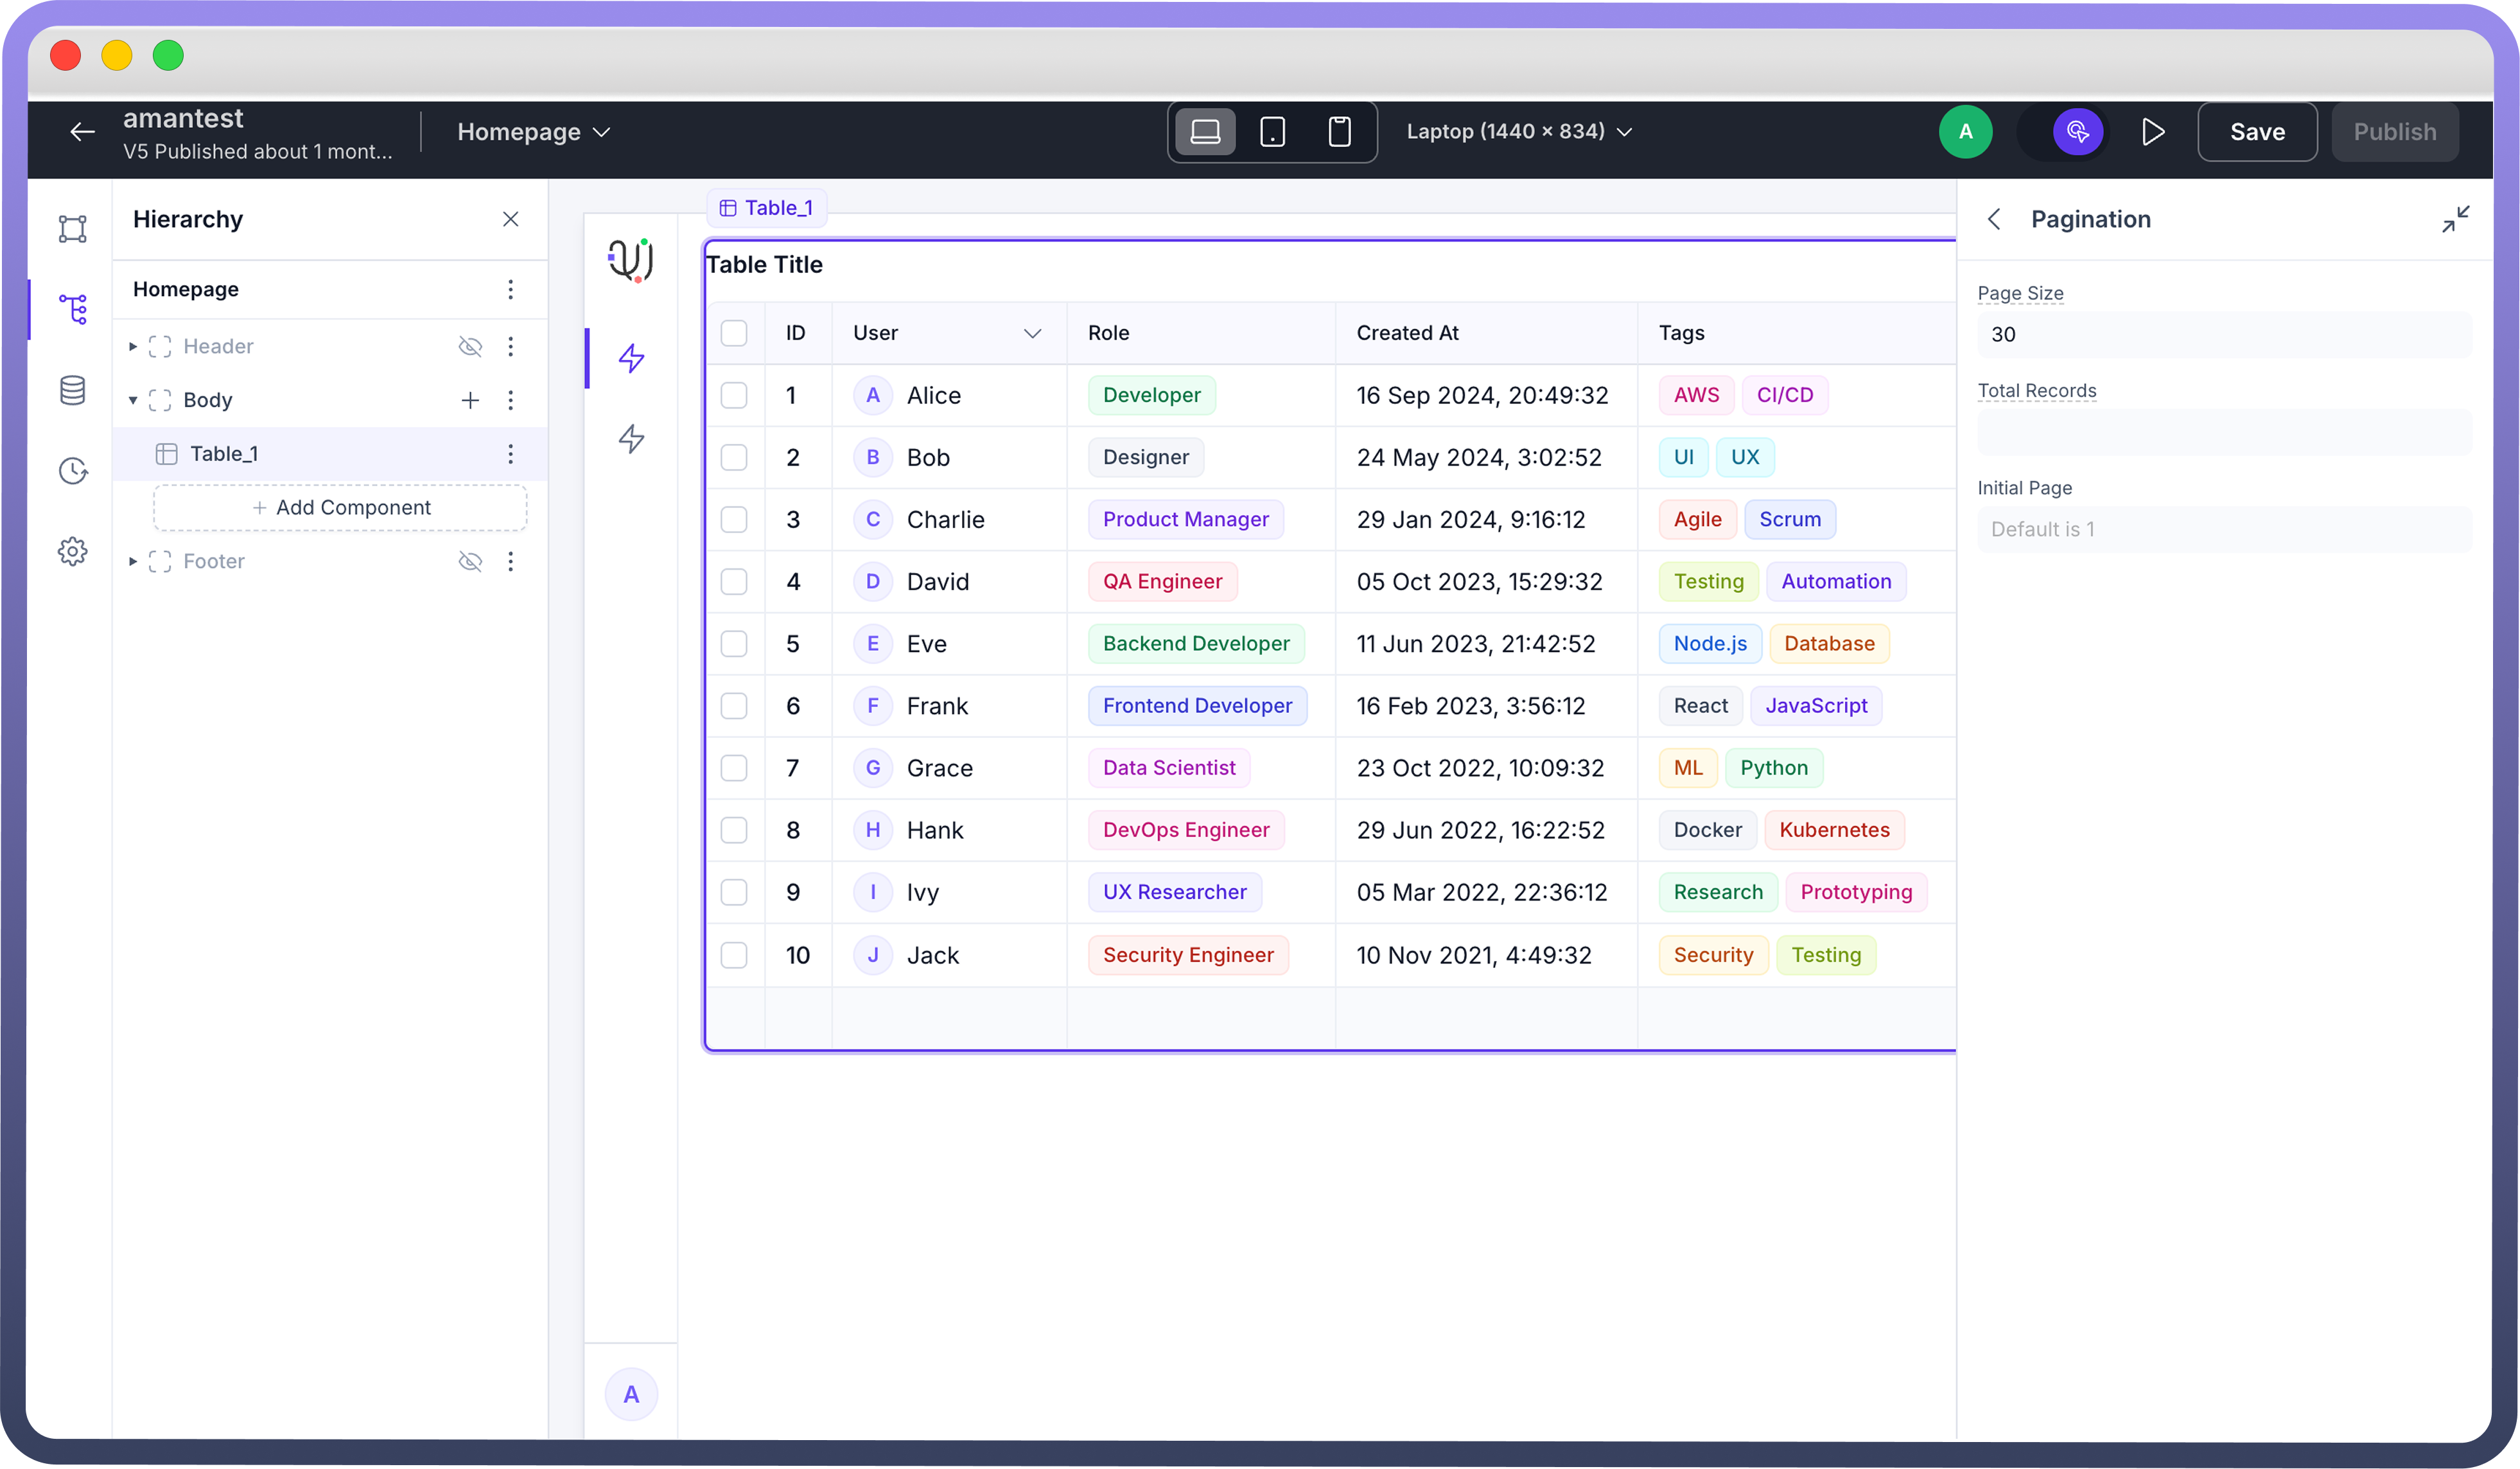Screen dimensions: 2520x1469
Task: Open the Homepage page dropdown
Action: tap(533, 132)
